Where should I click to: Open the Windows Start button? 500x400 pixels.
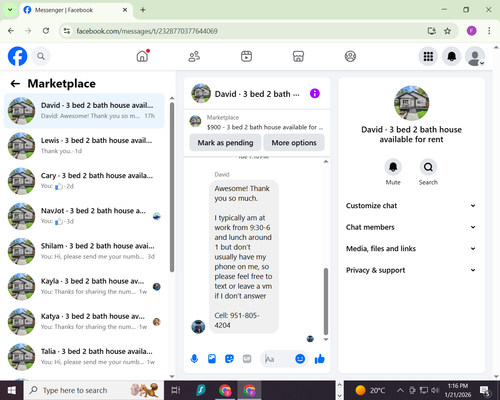point(11,390)
